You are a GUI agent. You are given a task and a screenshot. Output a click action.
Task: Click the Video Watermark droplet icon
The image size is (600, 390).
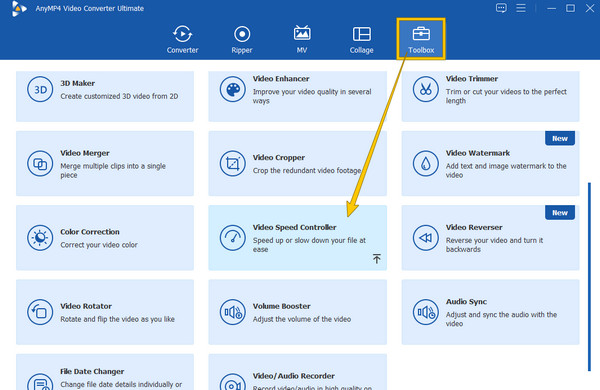(x=426, y=163)
